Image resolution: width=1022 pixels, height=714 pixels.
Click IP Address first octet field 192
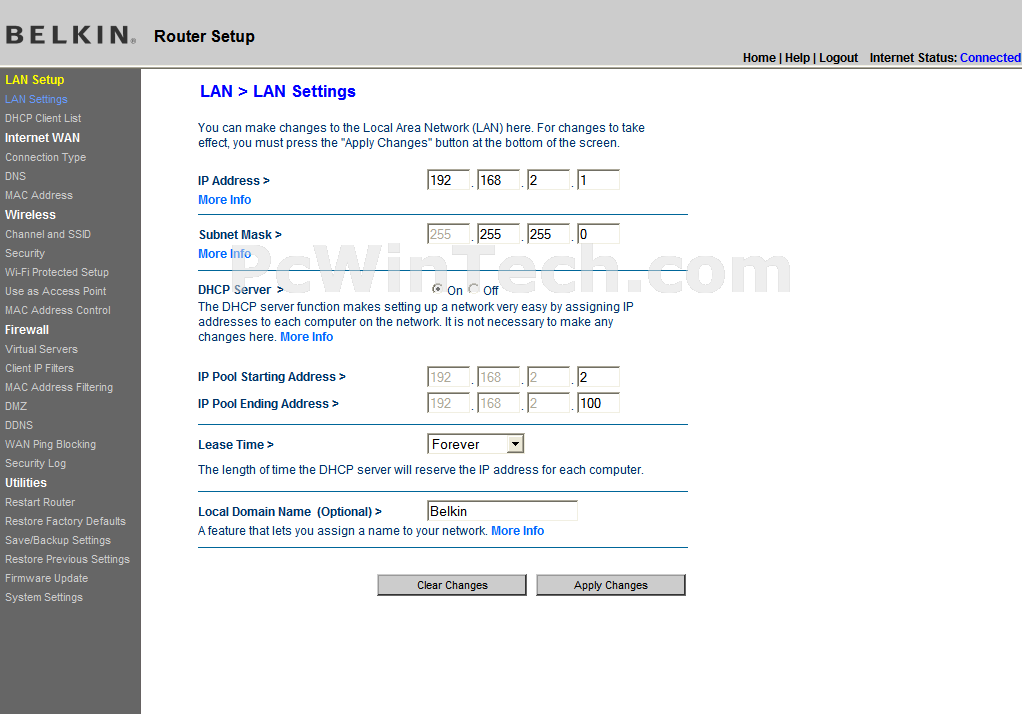click(448, 180)
